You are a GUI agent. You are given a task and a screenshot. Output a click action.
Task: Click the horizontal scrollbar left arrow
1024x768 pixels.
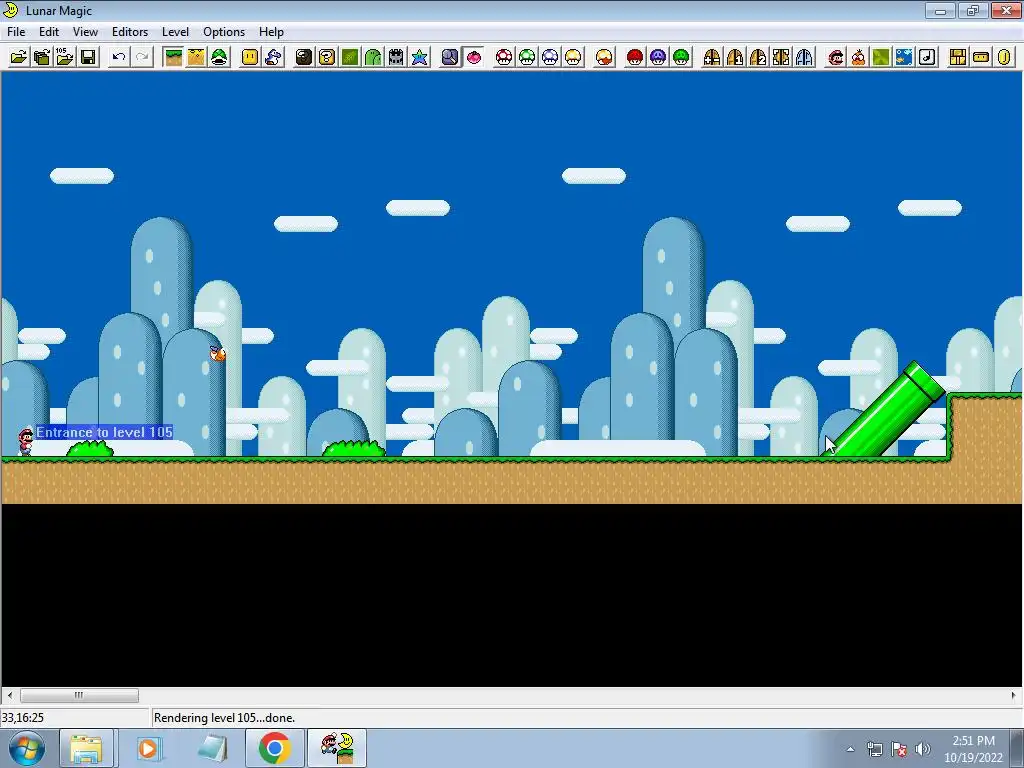click(x=9, y=696)
